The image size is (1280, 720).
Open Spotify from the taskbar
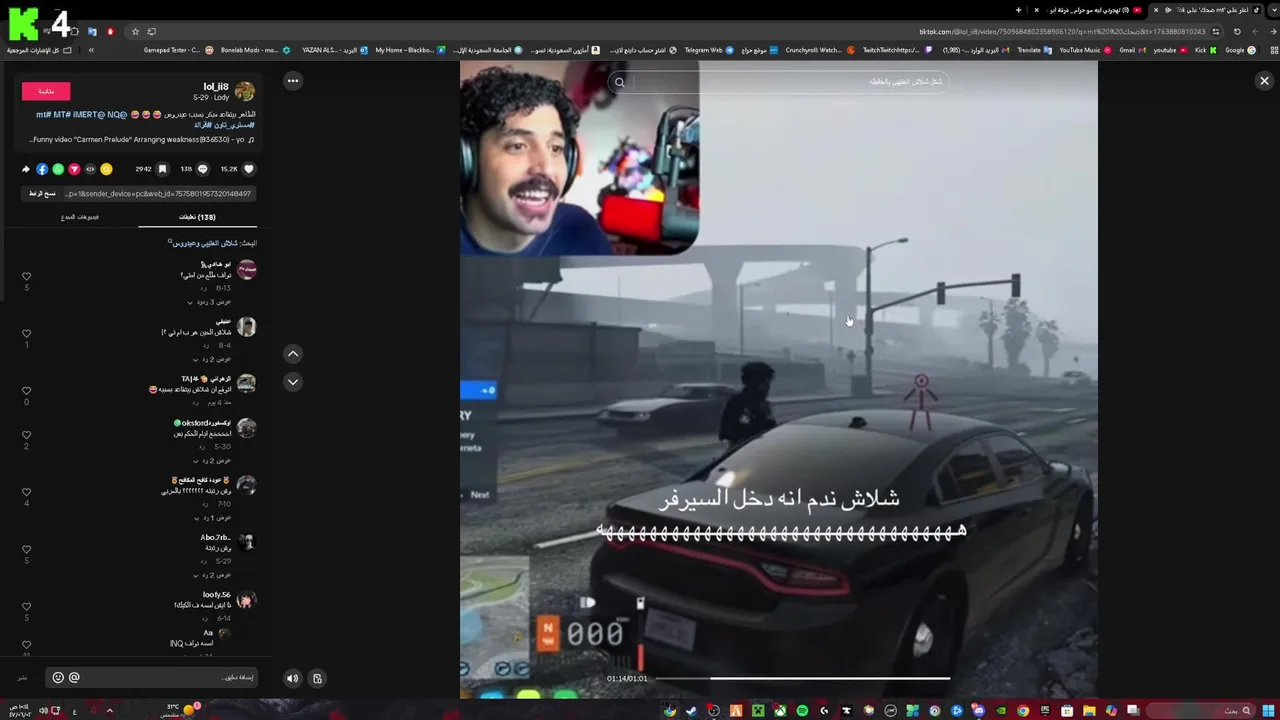click(x=802, y=711)
